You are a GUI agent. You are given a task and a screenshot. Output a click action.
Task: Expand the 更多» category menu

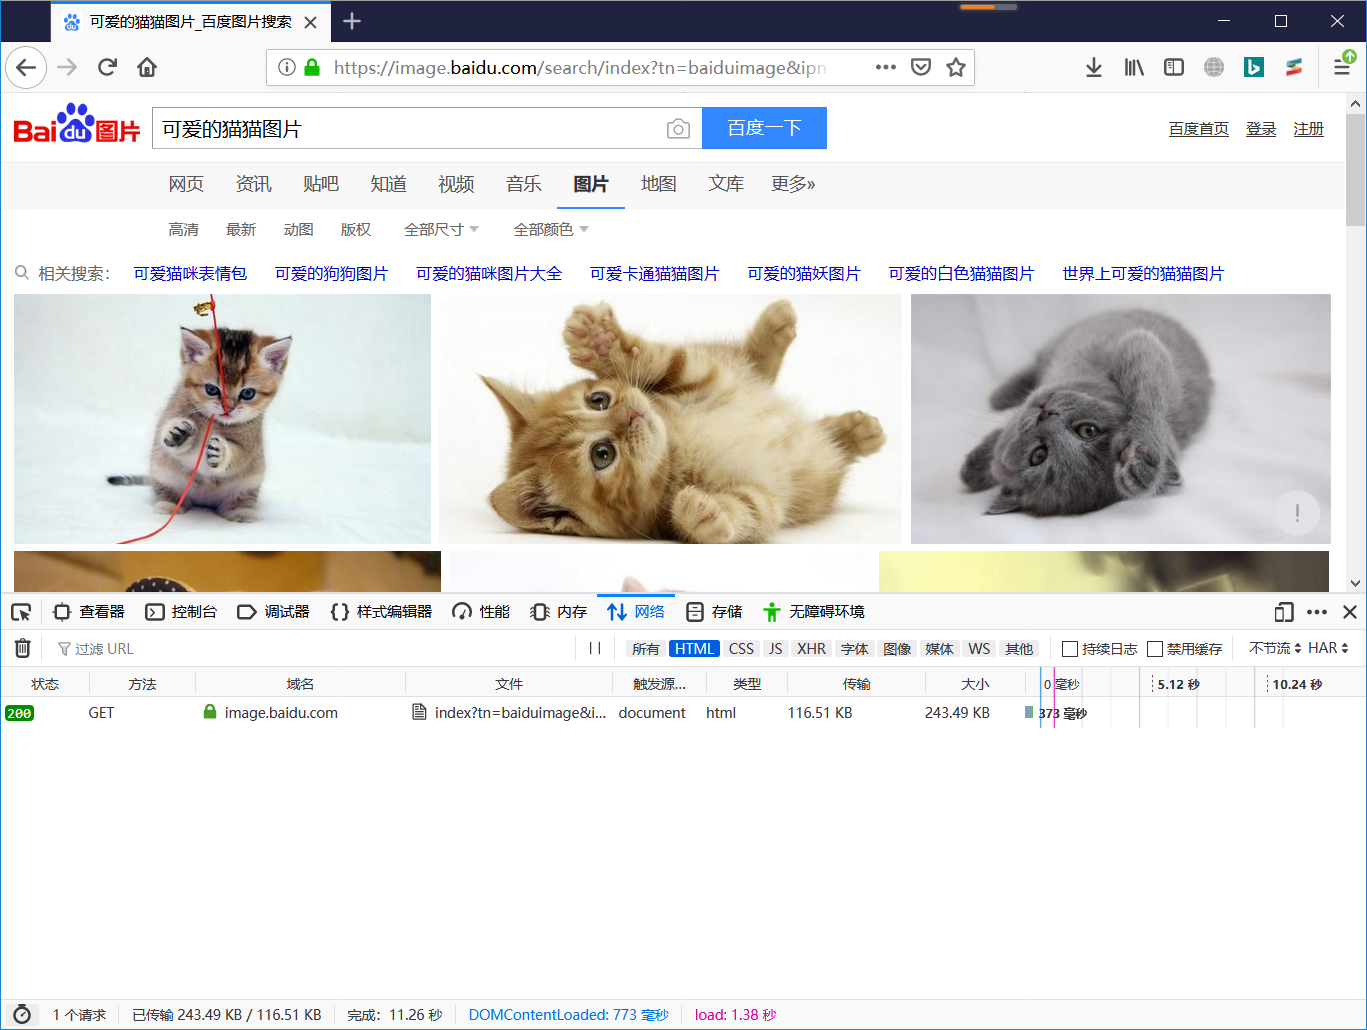[x=793, y=184]
